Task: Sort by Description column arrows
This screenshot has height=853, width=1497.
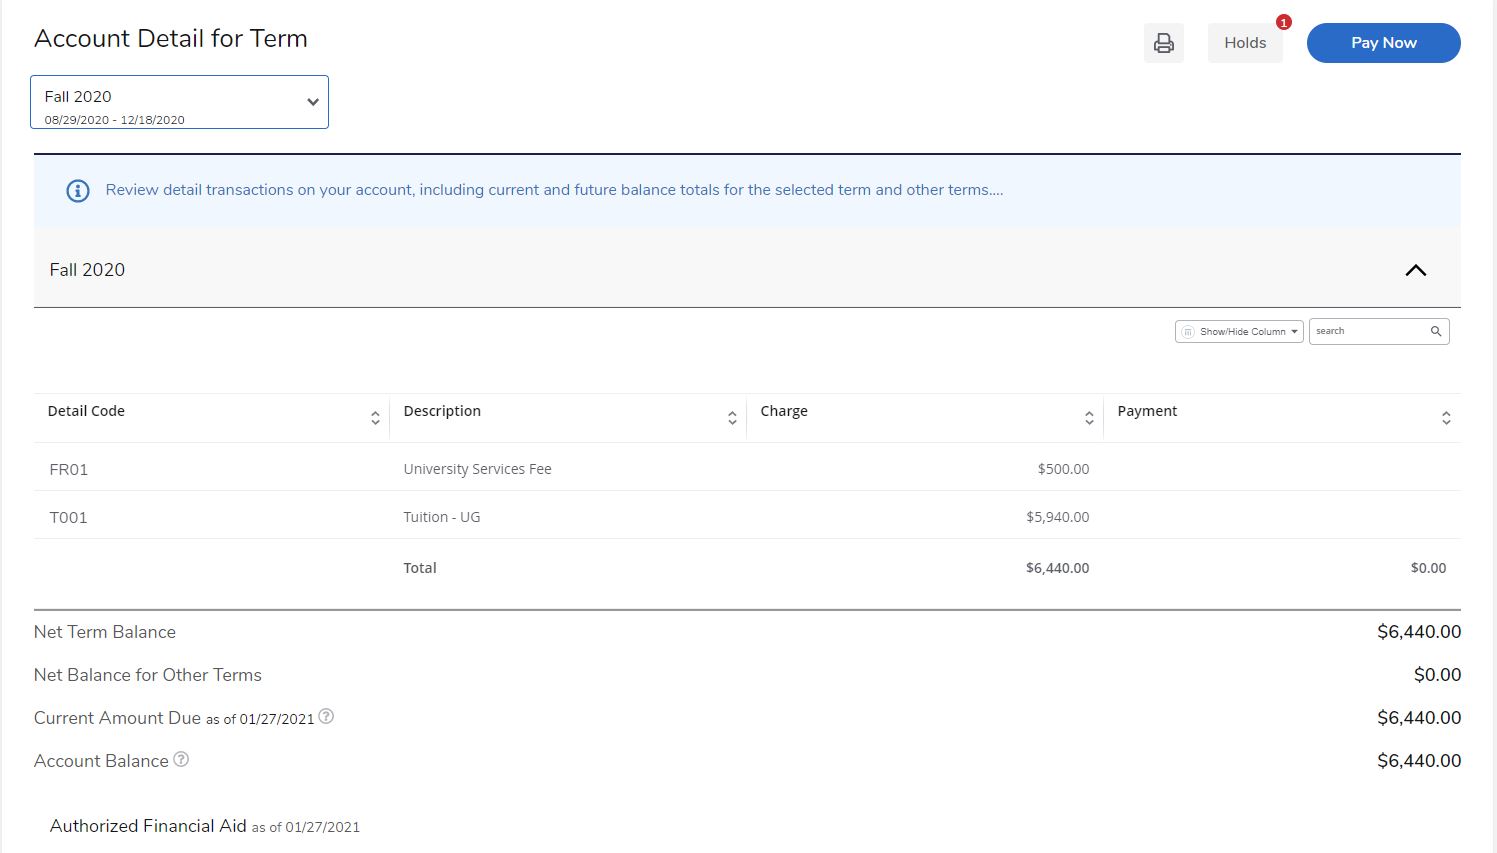Action: click(732, 418)
